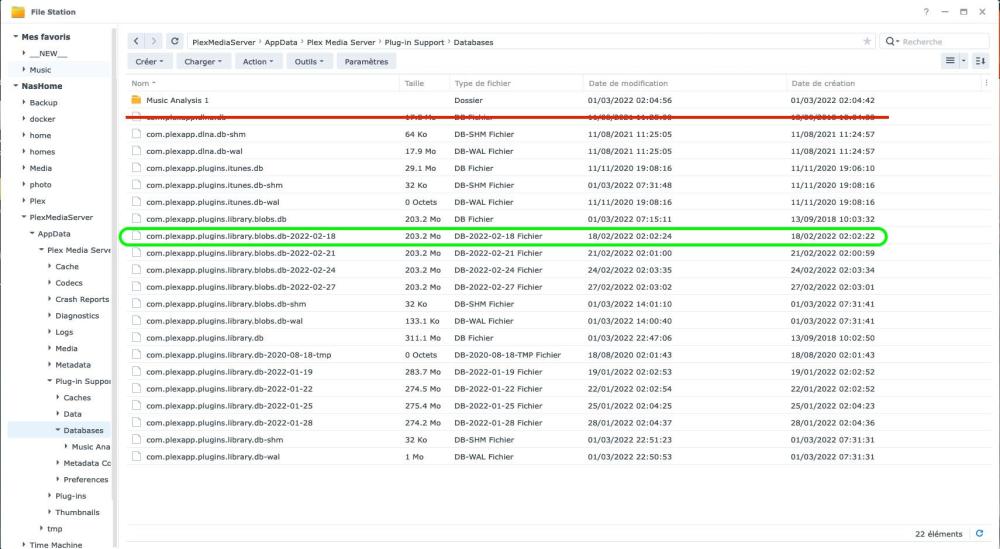This screenshot has height=549, width=1000.
Task: Expand the Outils dropdown
Action: 309,61
